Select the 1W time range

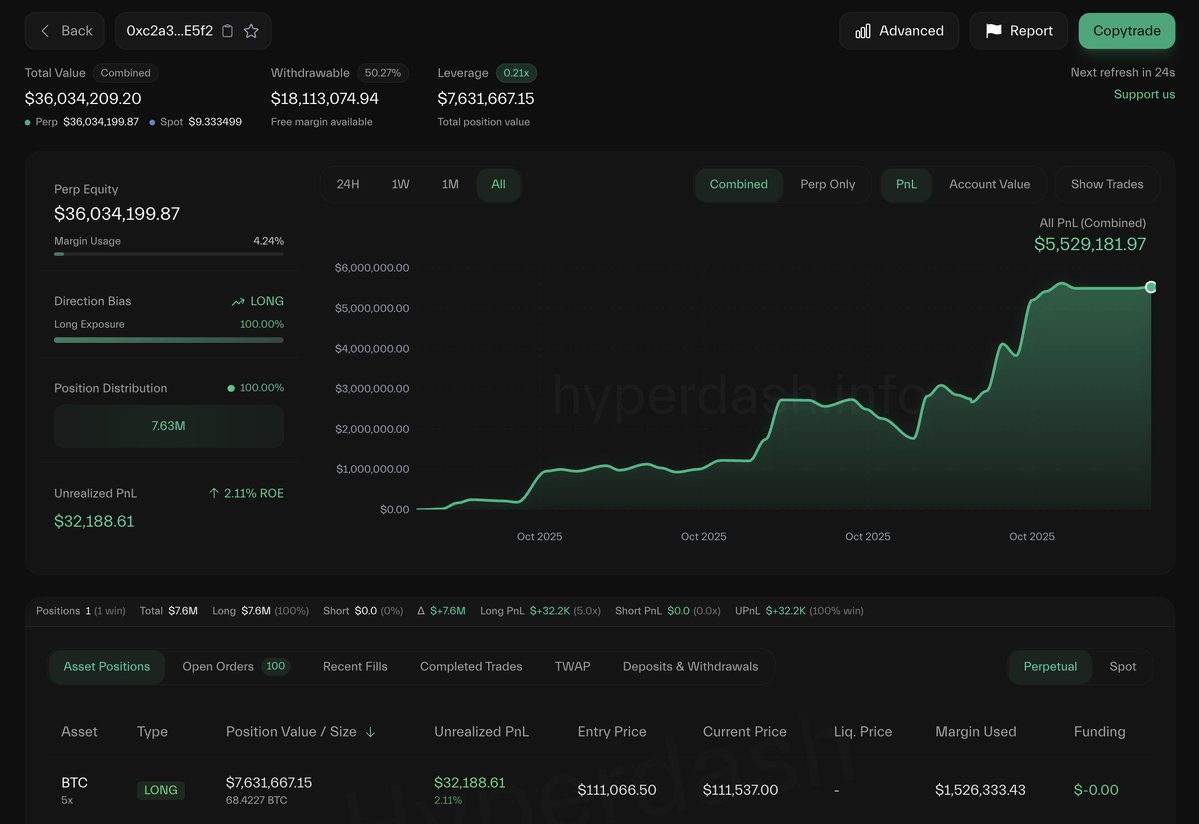coord(400,184)
